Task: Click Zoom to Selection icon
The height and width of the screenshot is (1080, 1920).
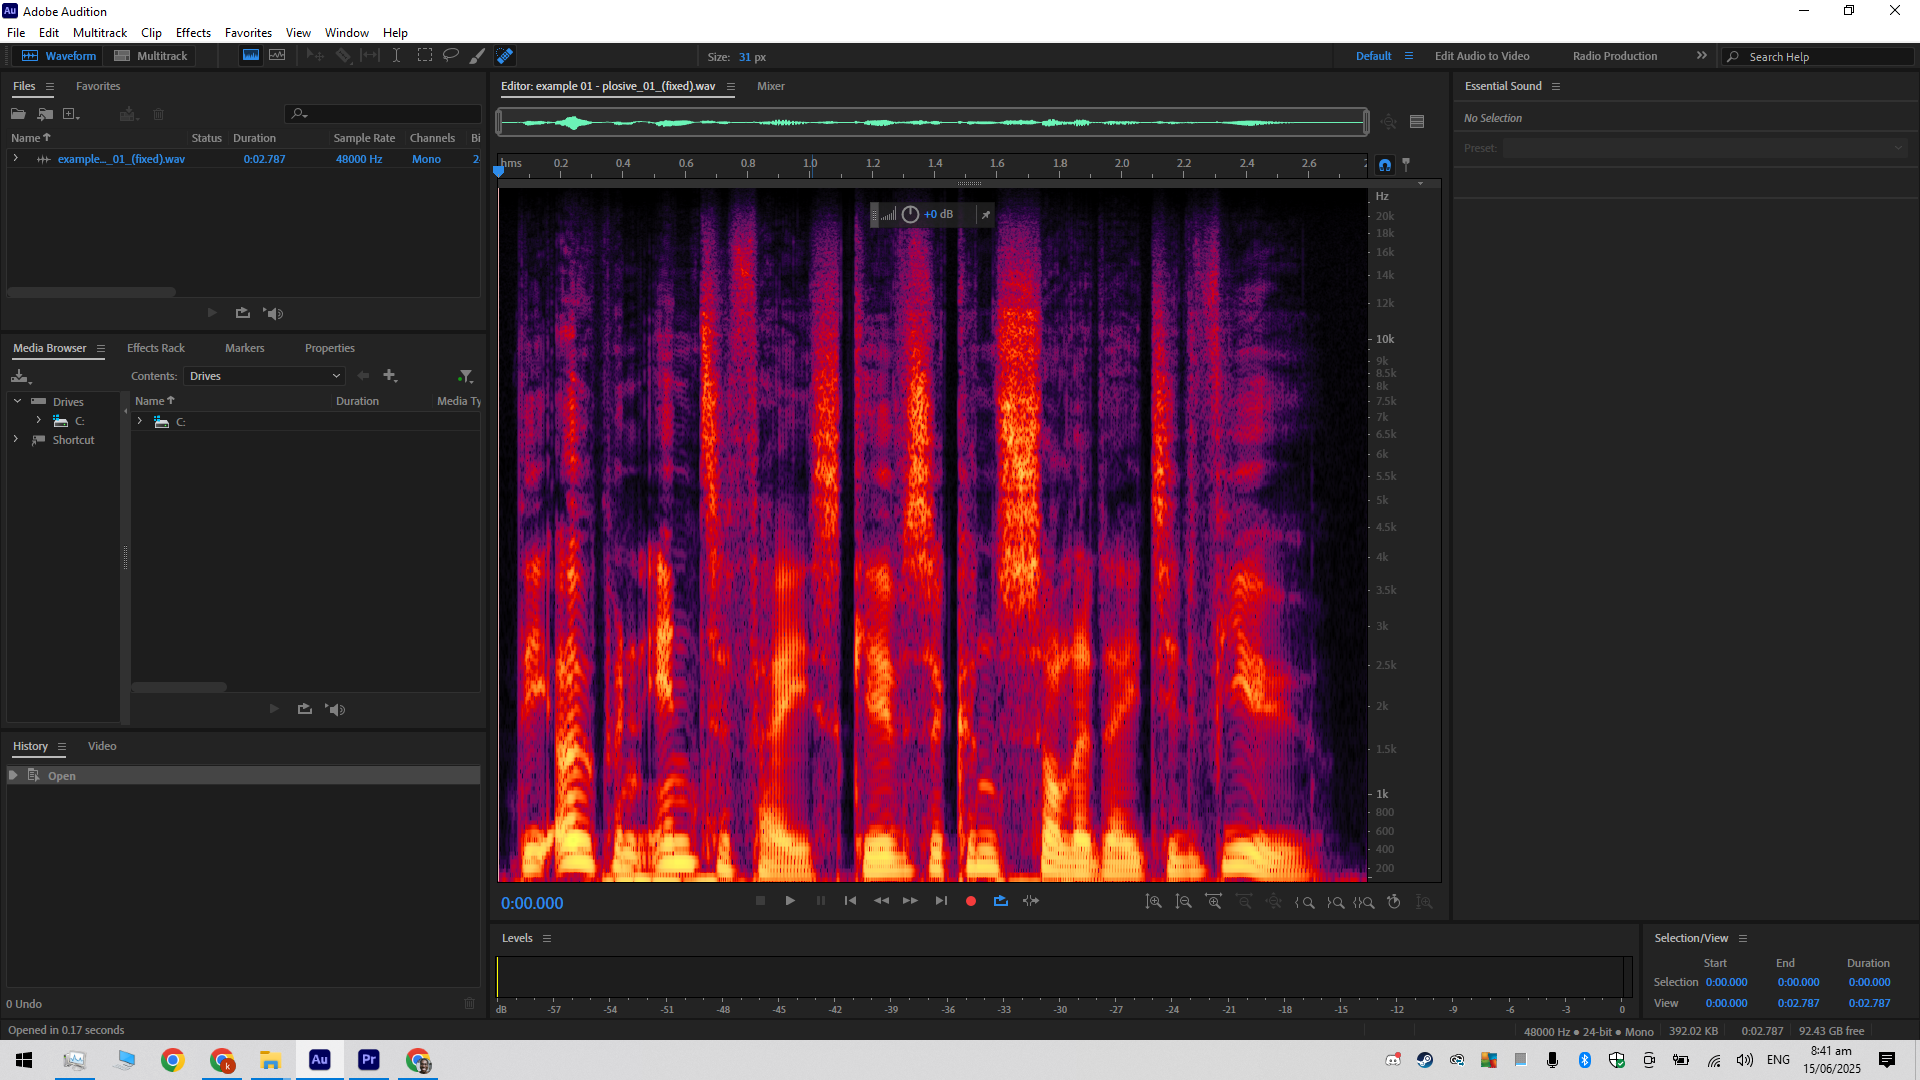Action: pyautogui.click(x=1364, y=902)
